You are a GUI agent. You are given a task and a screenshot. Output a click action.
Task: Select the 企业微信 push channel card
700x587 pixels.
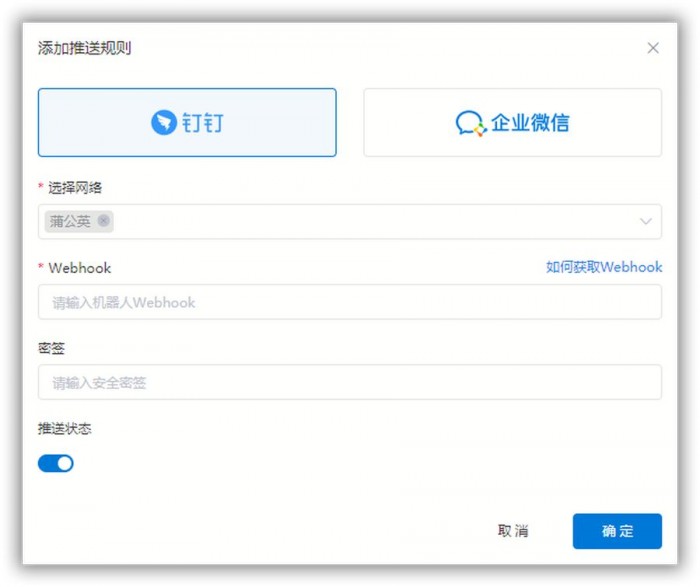pos(512,122)
